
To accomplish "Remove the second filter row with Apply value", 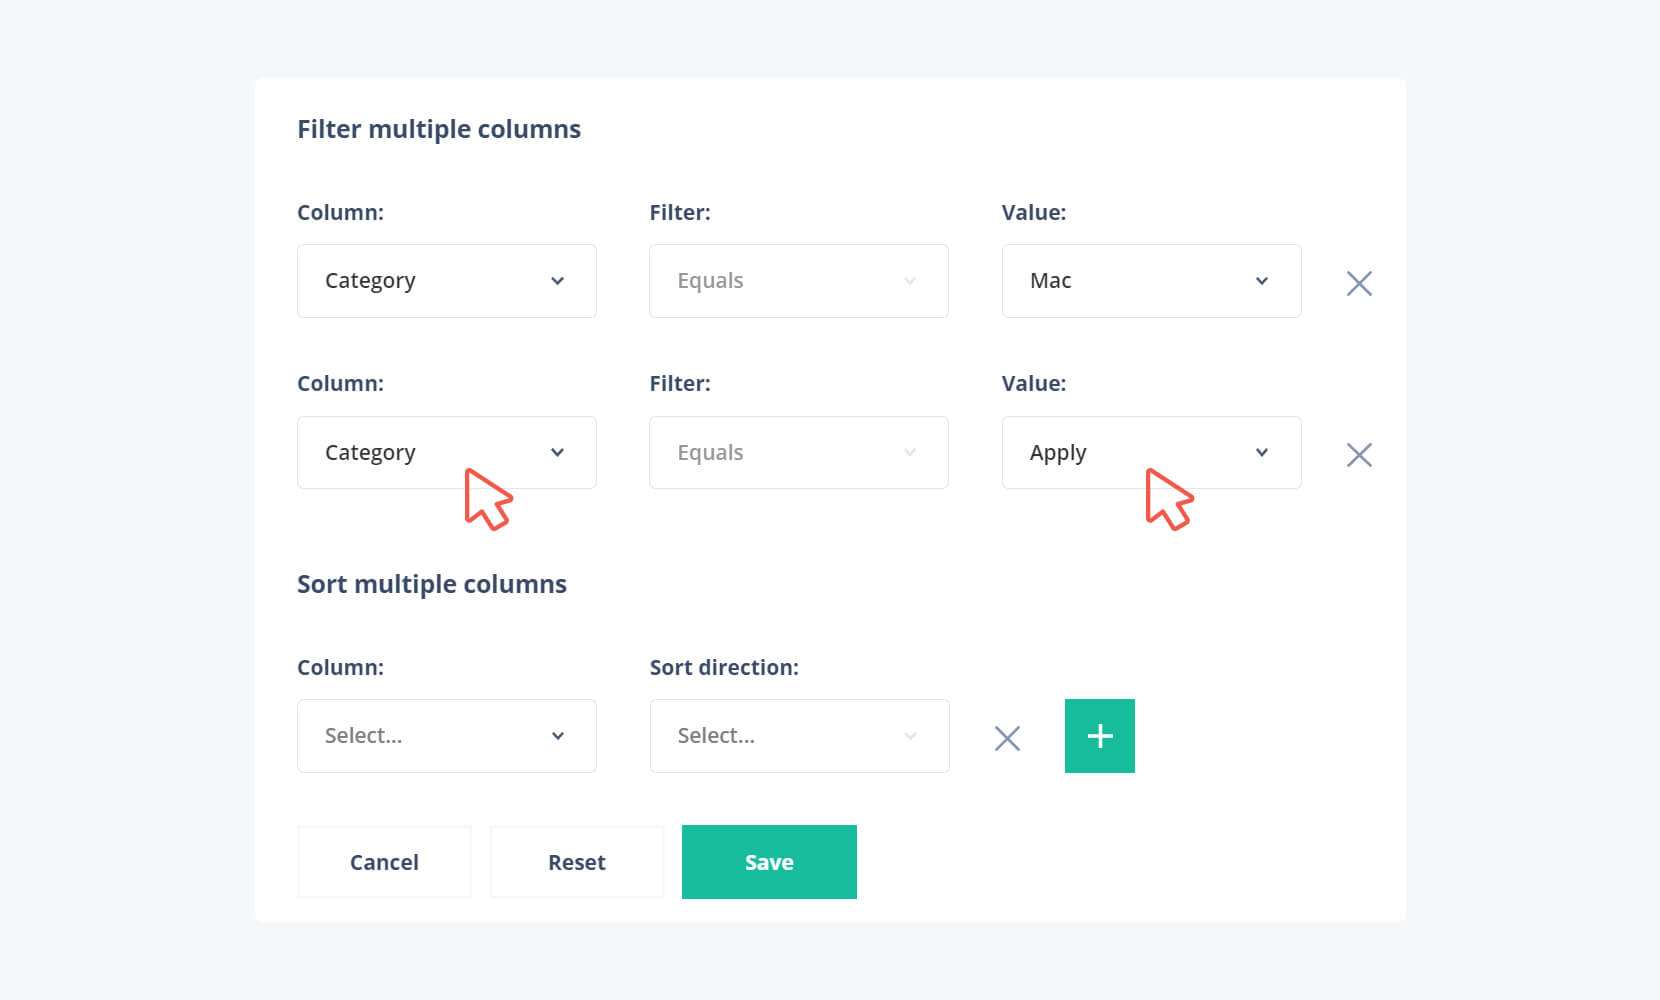I will (x=1359, y=455).
